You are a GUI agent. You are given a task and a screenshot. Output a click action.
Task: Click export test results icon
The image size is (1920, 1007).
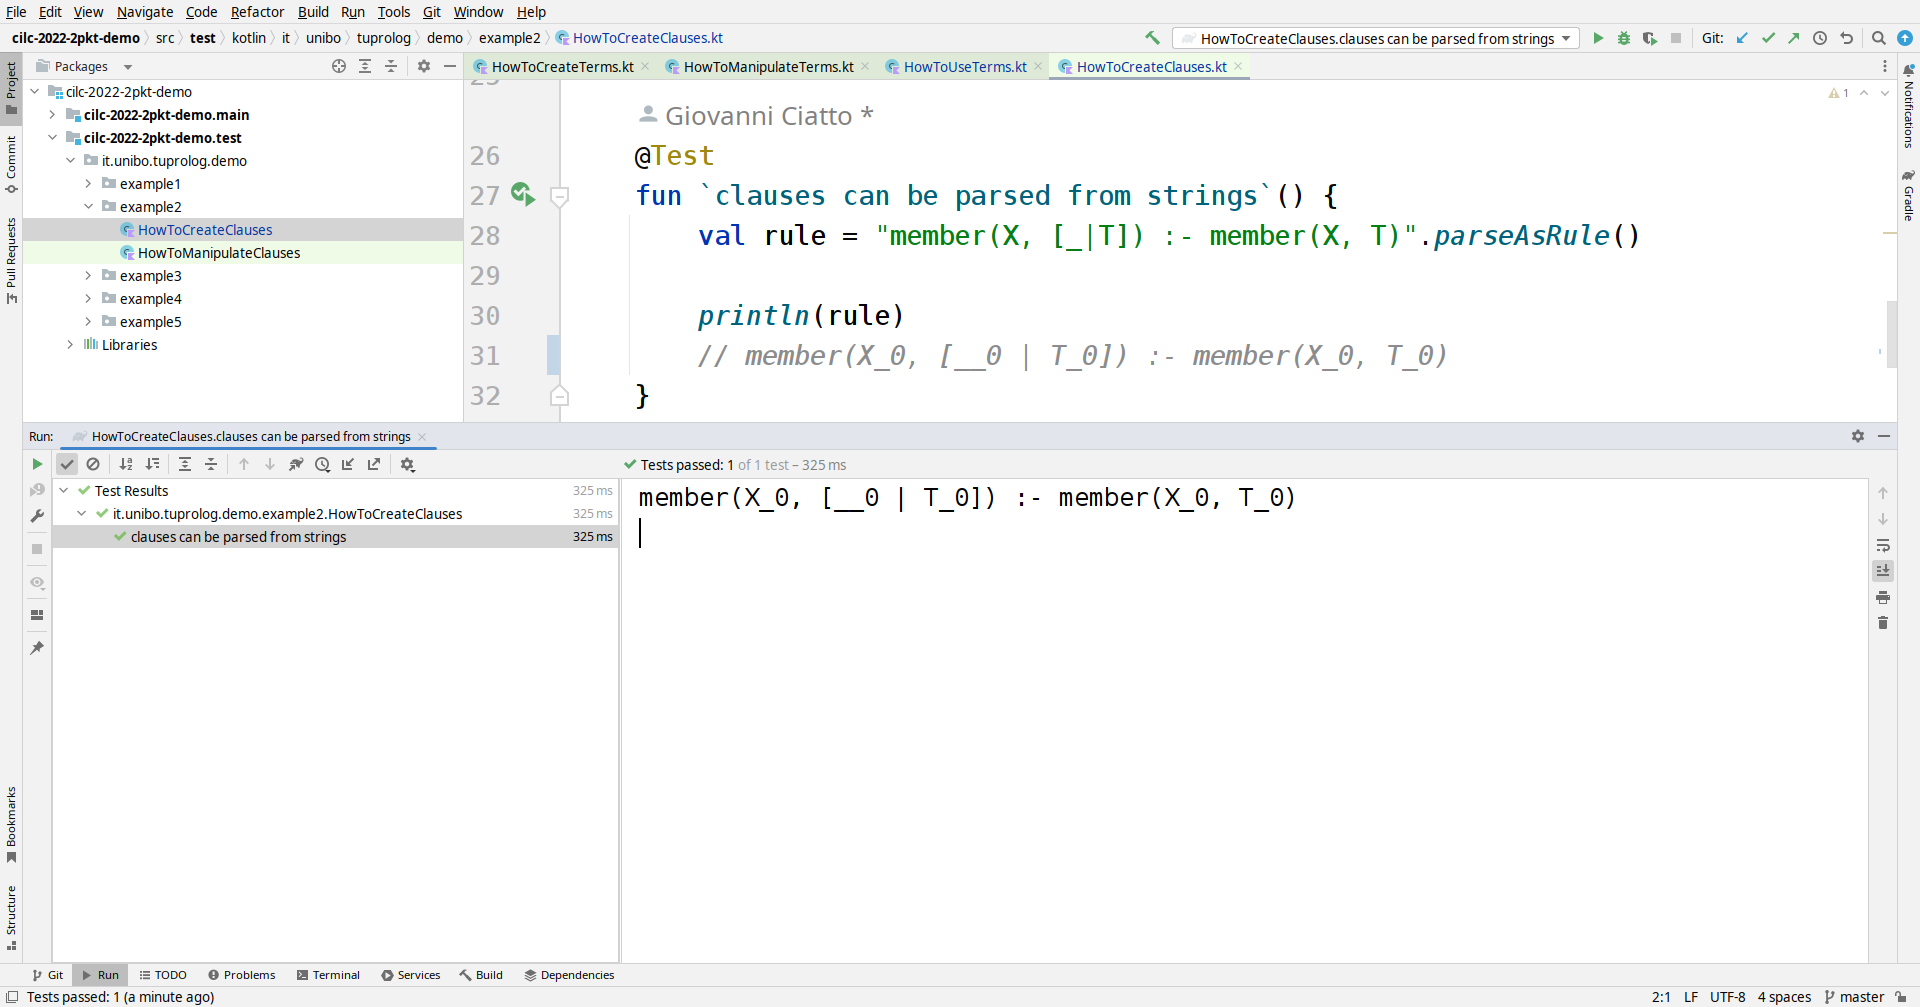[374, 464]
